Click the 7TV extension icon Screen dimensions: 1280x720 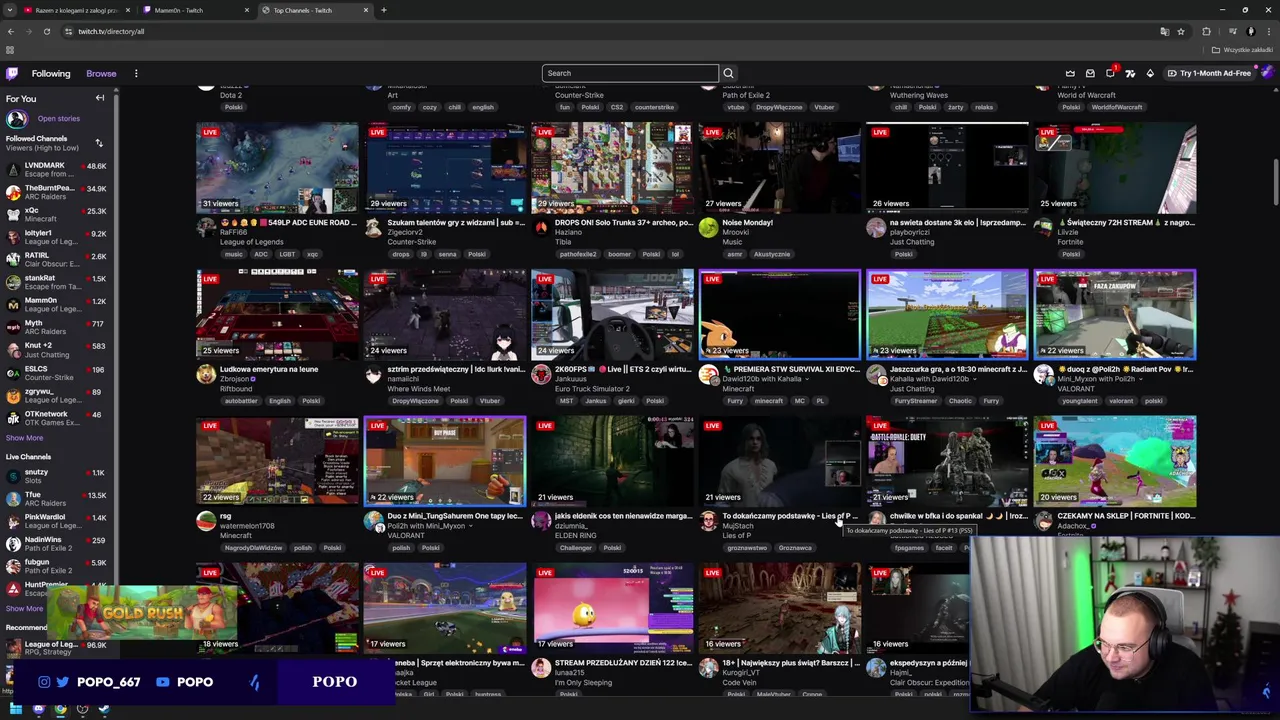1130,73
